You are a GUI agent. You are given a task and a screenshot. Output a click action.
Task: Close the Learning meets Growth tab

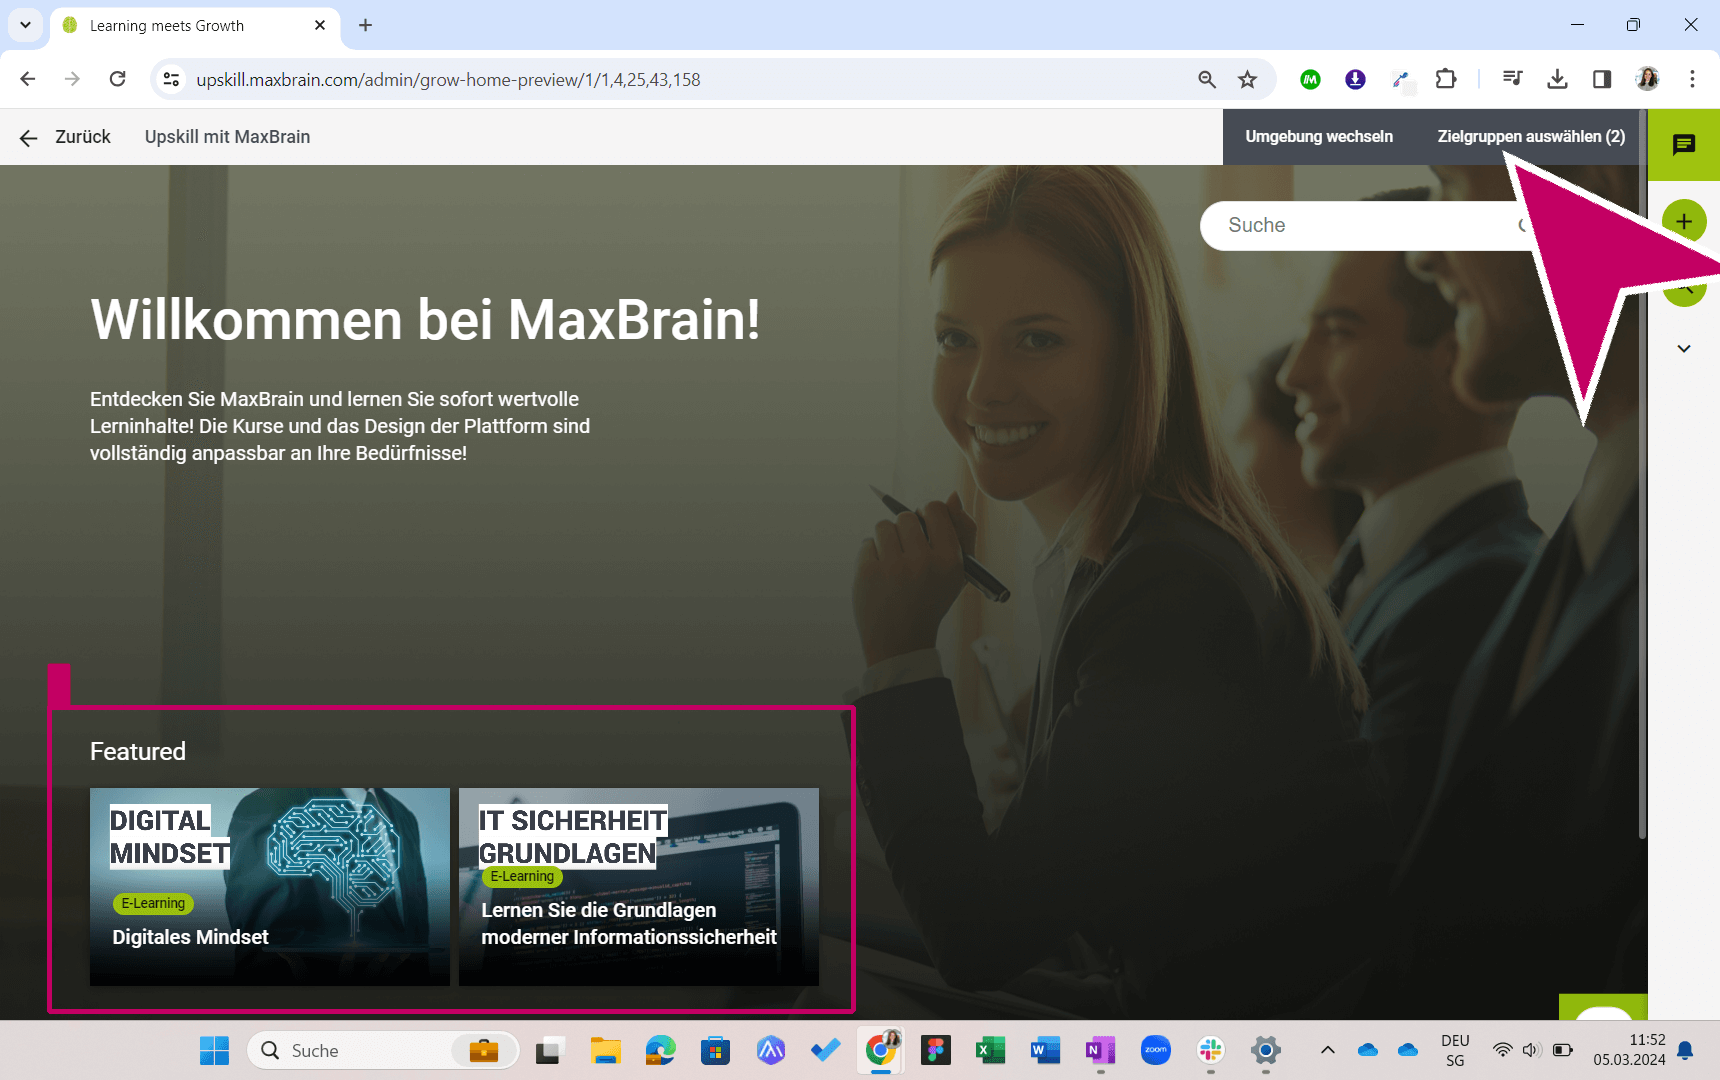320,25
